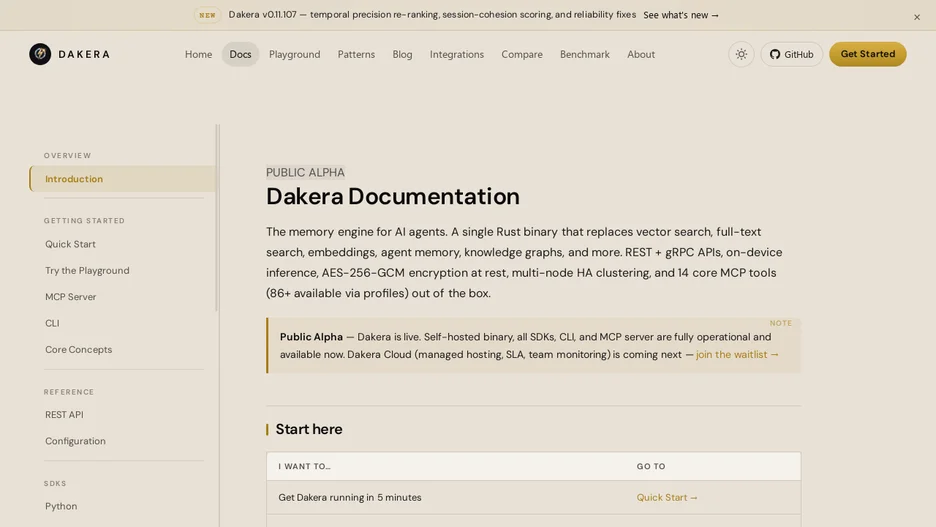
Task: Click the PUBLIC ALPHA label
Action: coord(305,172)
